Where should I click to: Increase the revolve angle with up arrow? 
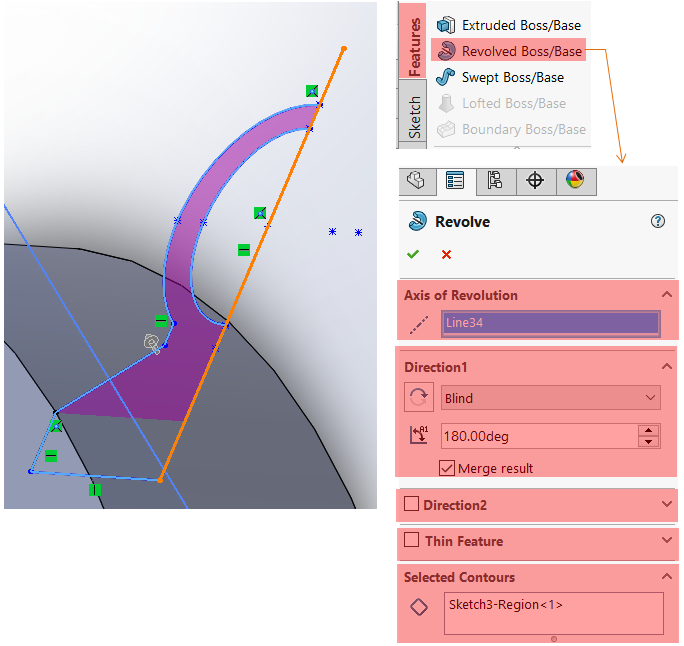[649, 431]
